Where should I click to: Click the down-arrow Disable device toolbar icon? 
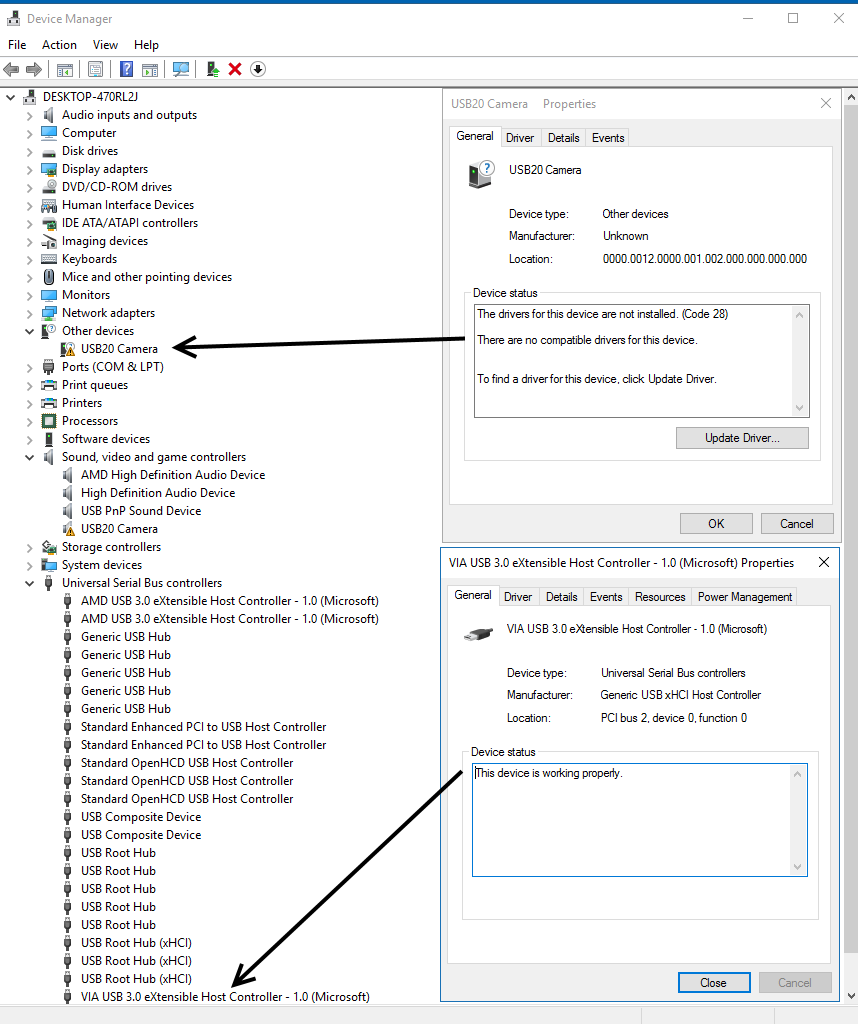(x=258, y=69)
